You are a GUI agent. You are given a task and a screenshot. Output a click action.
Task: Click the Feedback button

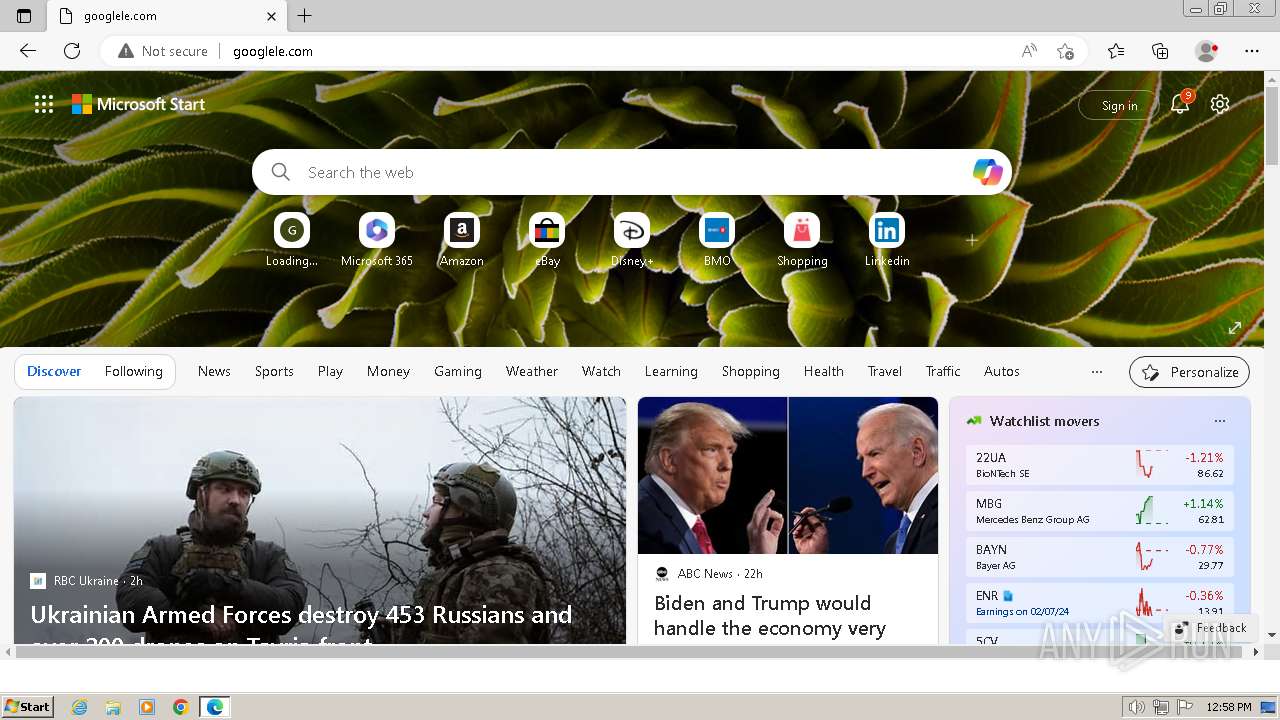[1210, 628]
